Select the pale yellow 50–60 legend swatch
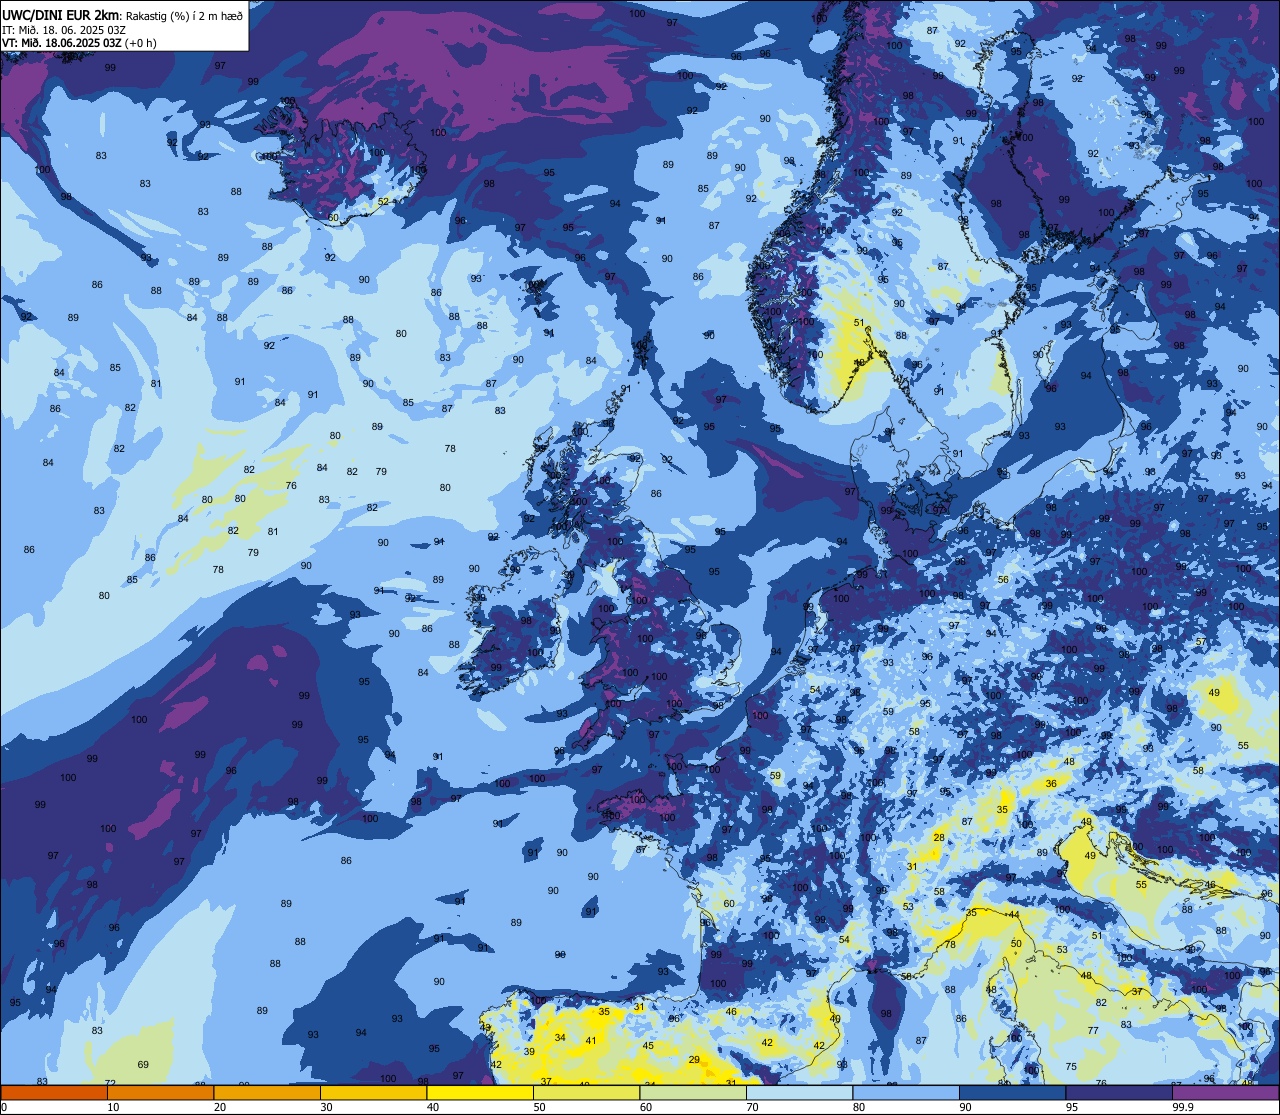This screenshot has width=1280, height=1115. [586, 1093]
